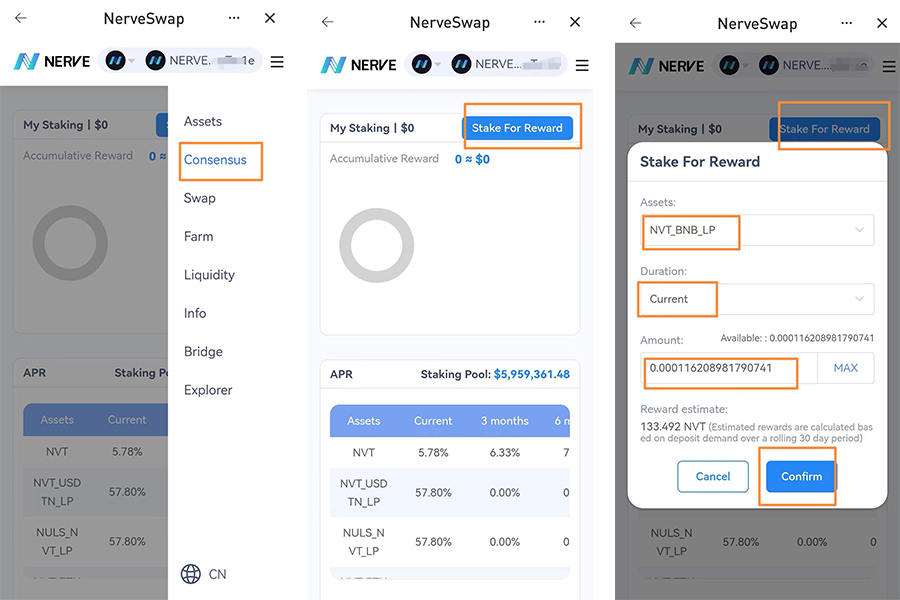
Task: Open Duration dropdown showing Current
Action: pyautogui.click(x=757, y=299)
